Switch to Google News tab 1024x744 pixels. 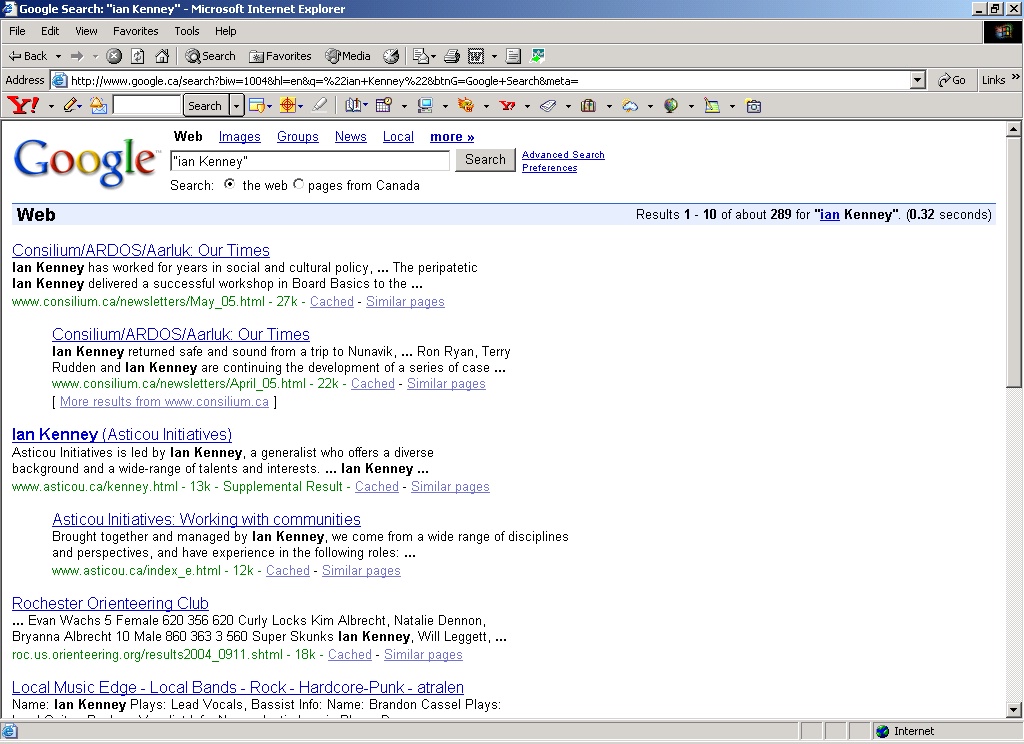351,137
